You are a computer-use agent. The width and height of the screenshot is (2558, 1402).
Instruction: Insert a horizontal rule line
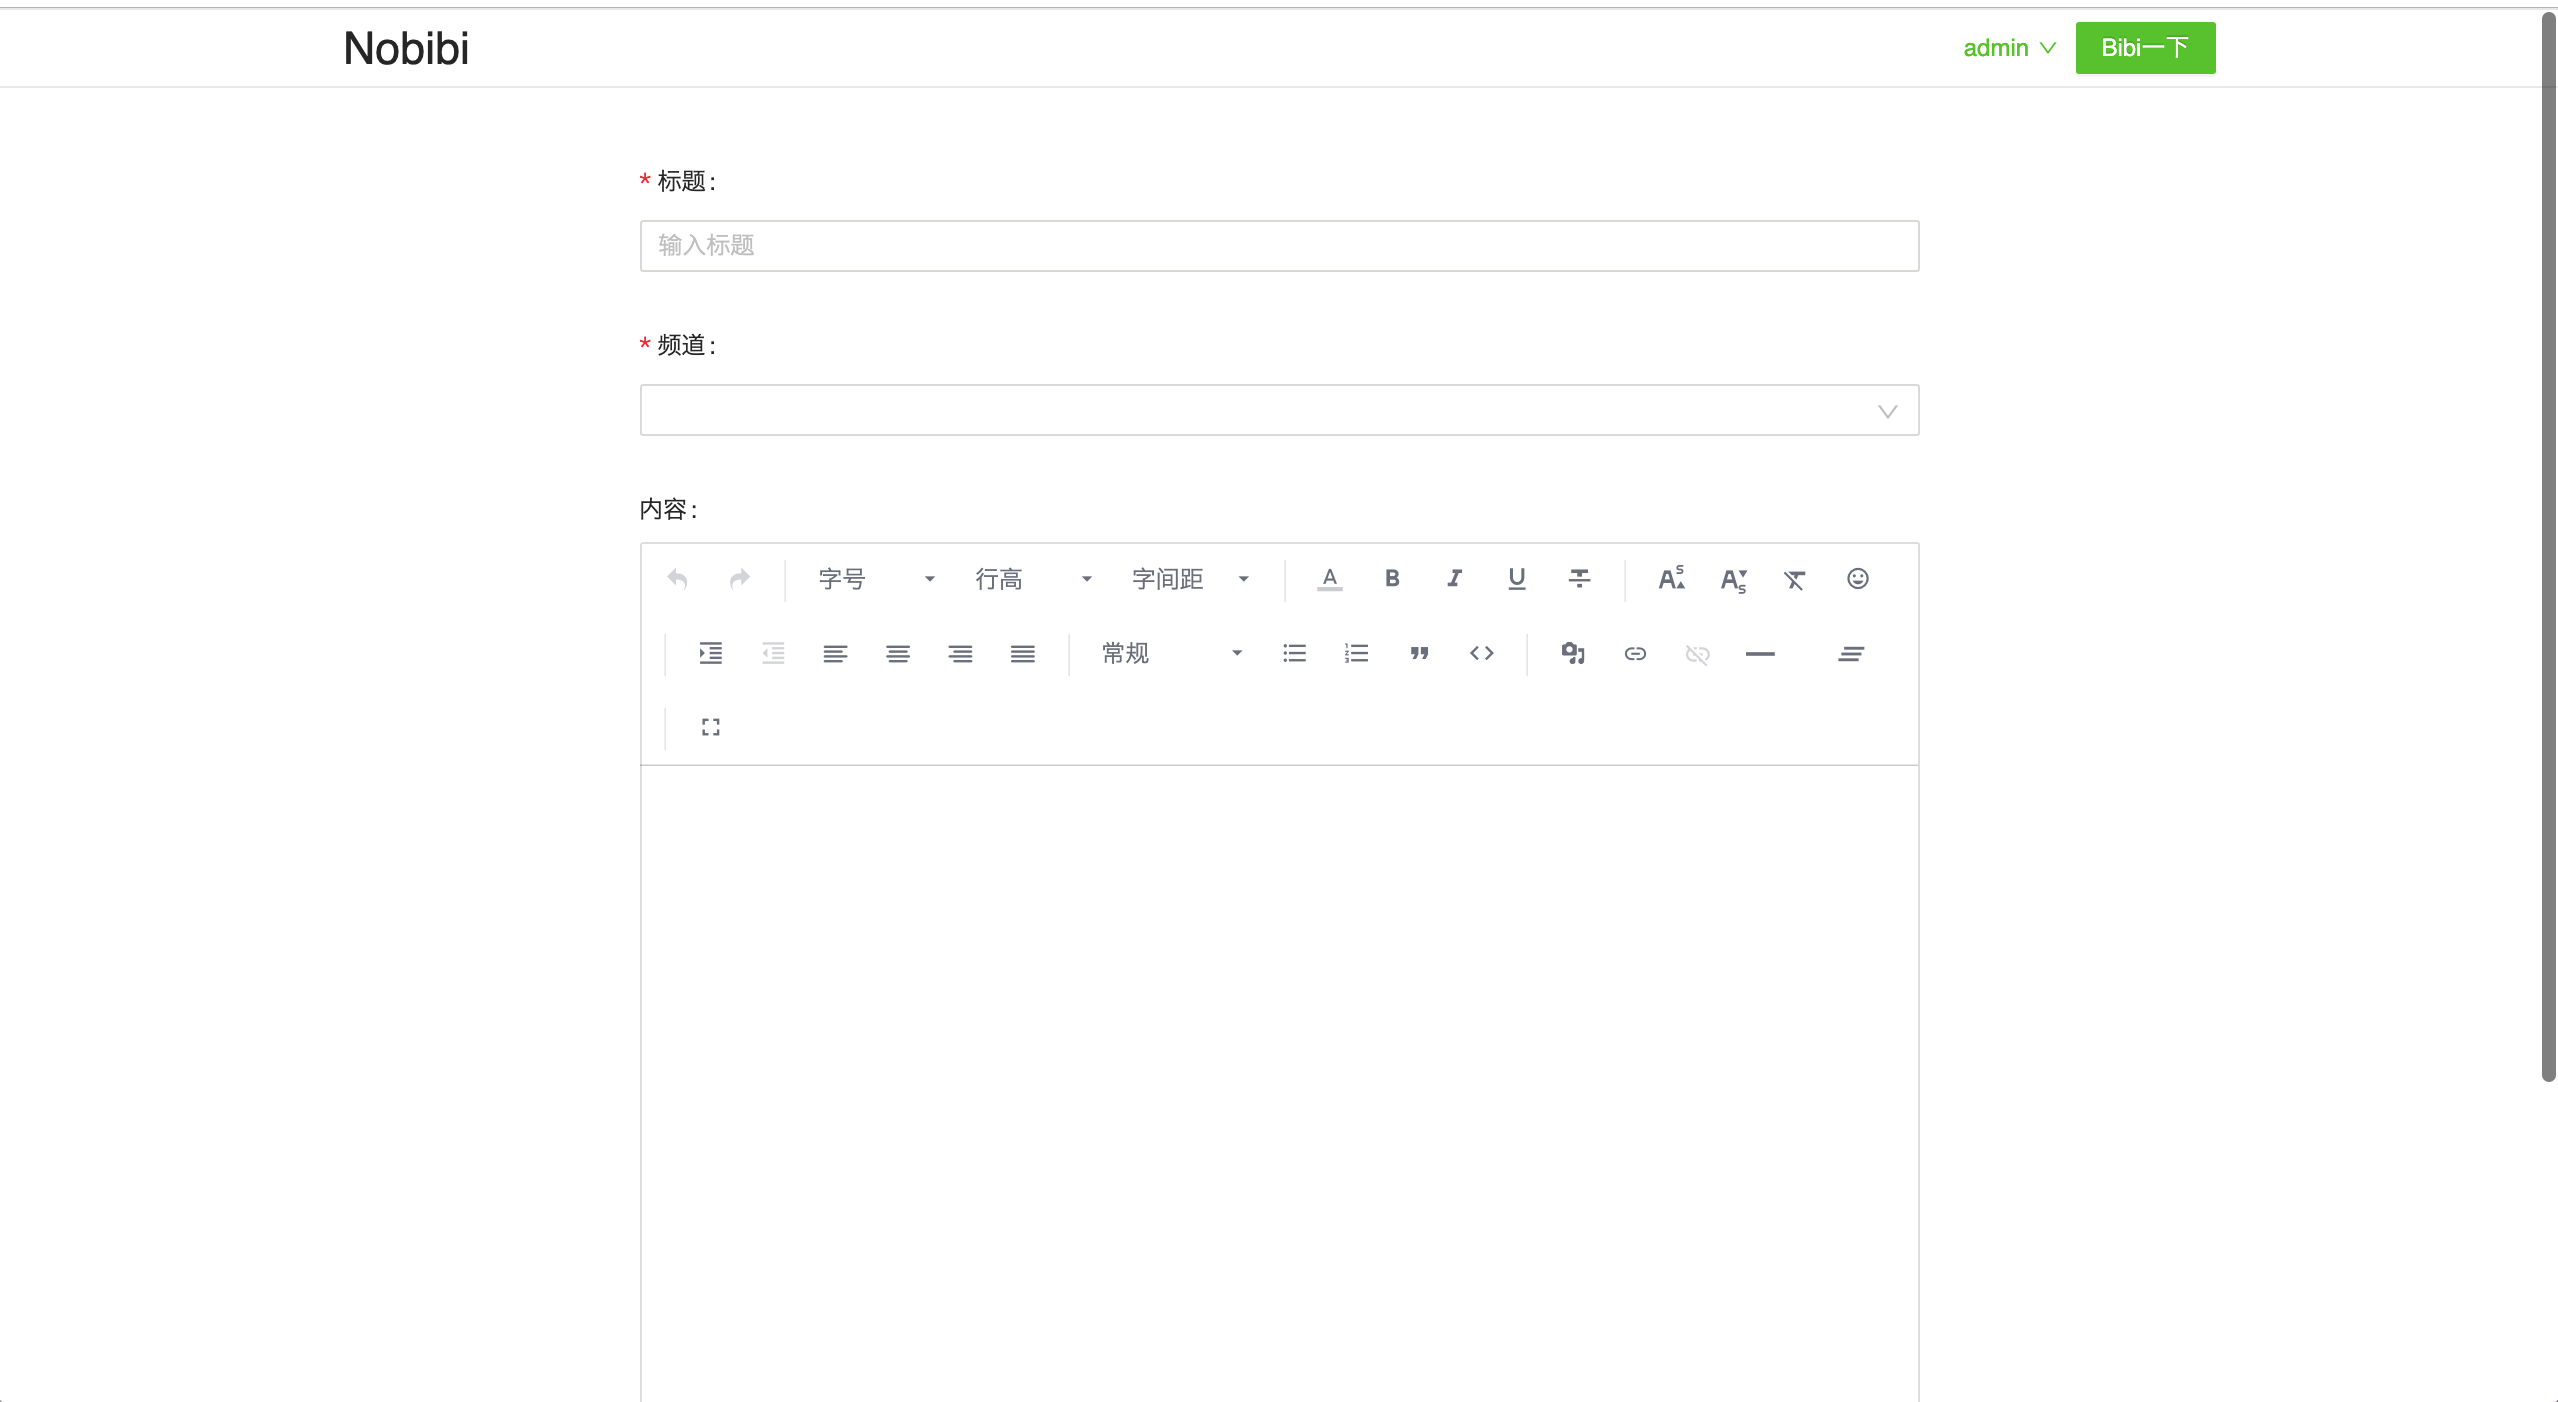pyautogui.click(x=1759, y=654)
